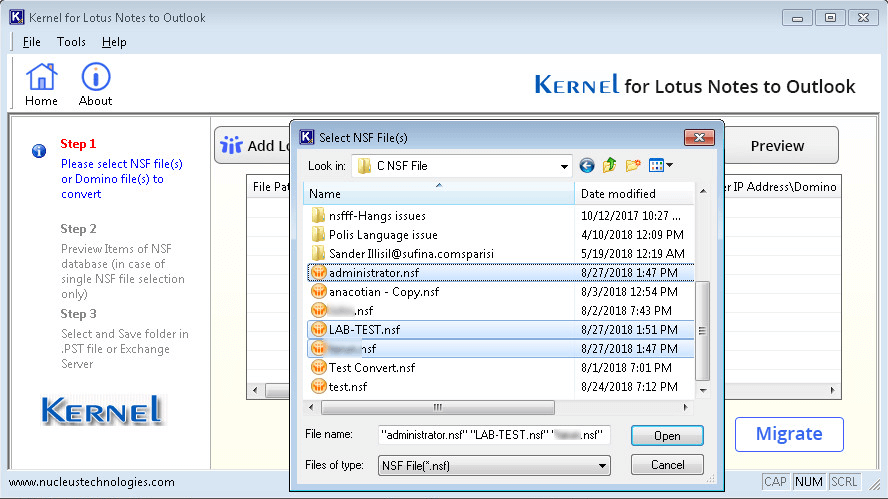Click the file list horizontal scrollbar thumb
Image resolution: width=888 pixels, height=499 pixels.
point(438,407)
